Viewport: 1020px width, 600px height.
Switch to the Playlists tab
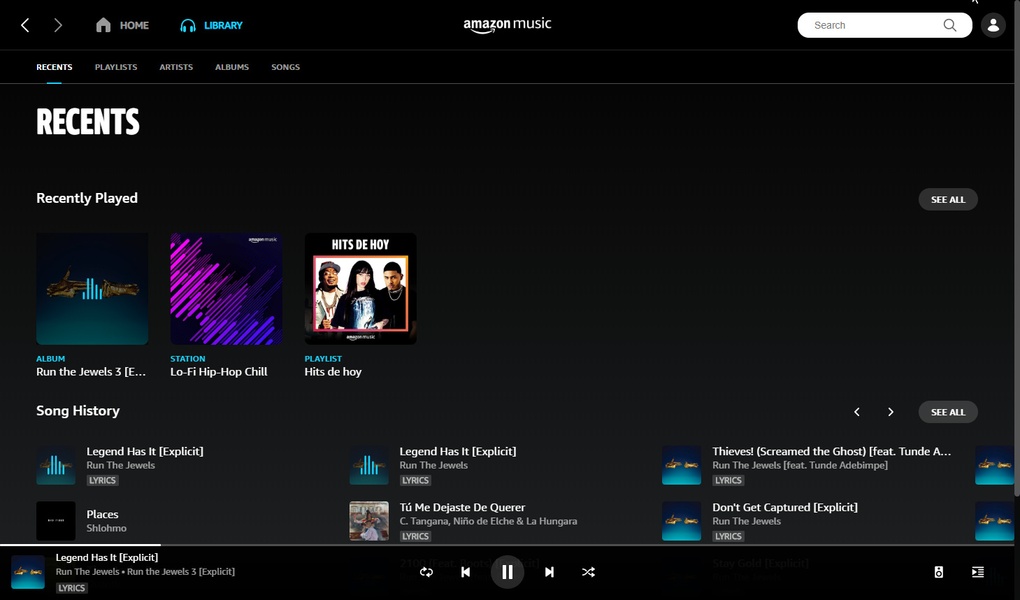click(116, 67)
